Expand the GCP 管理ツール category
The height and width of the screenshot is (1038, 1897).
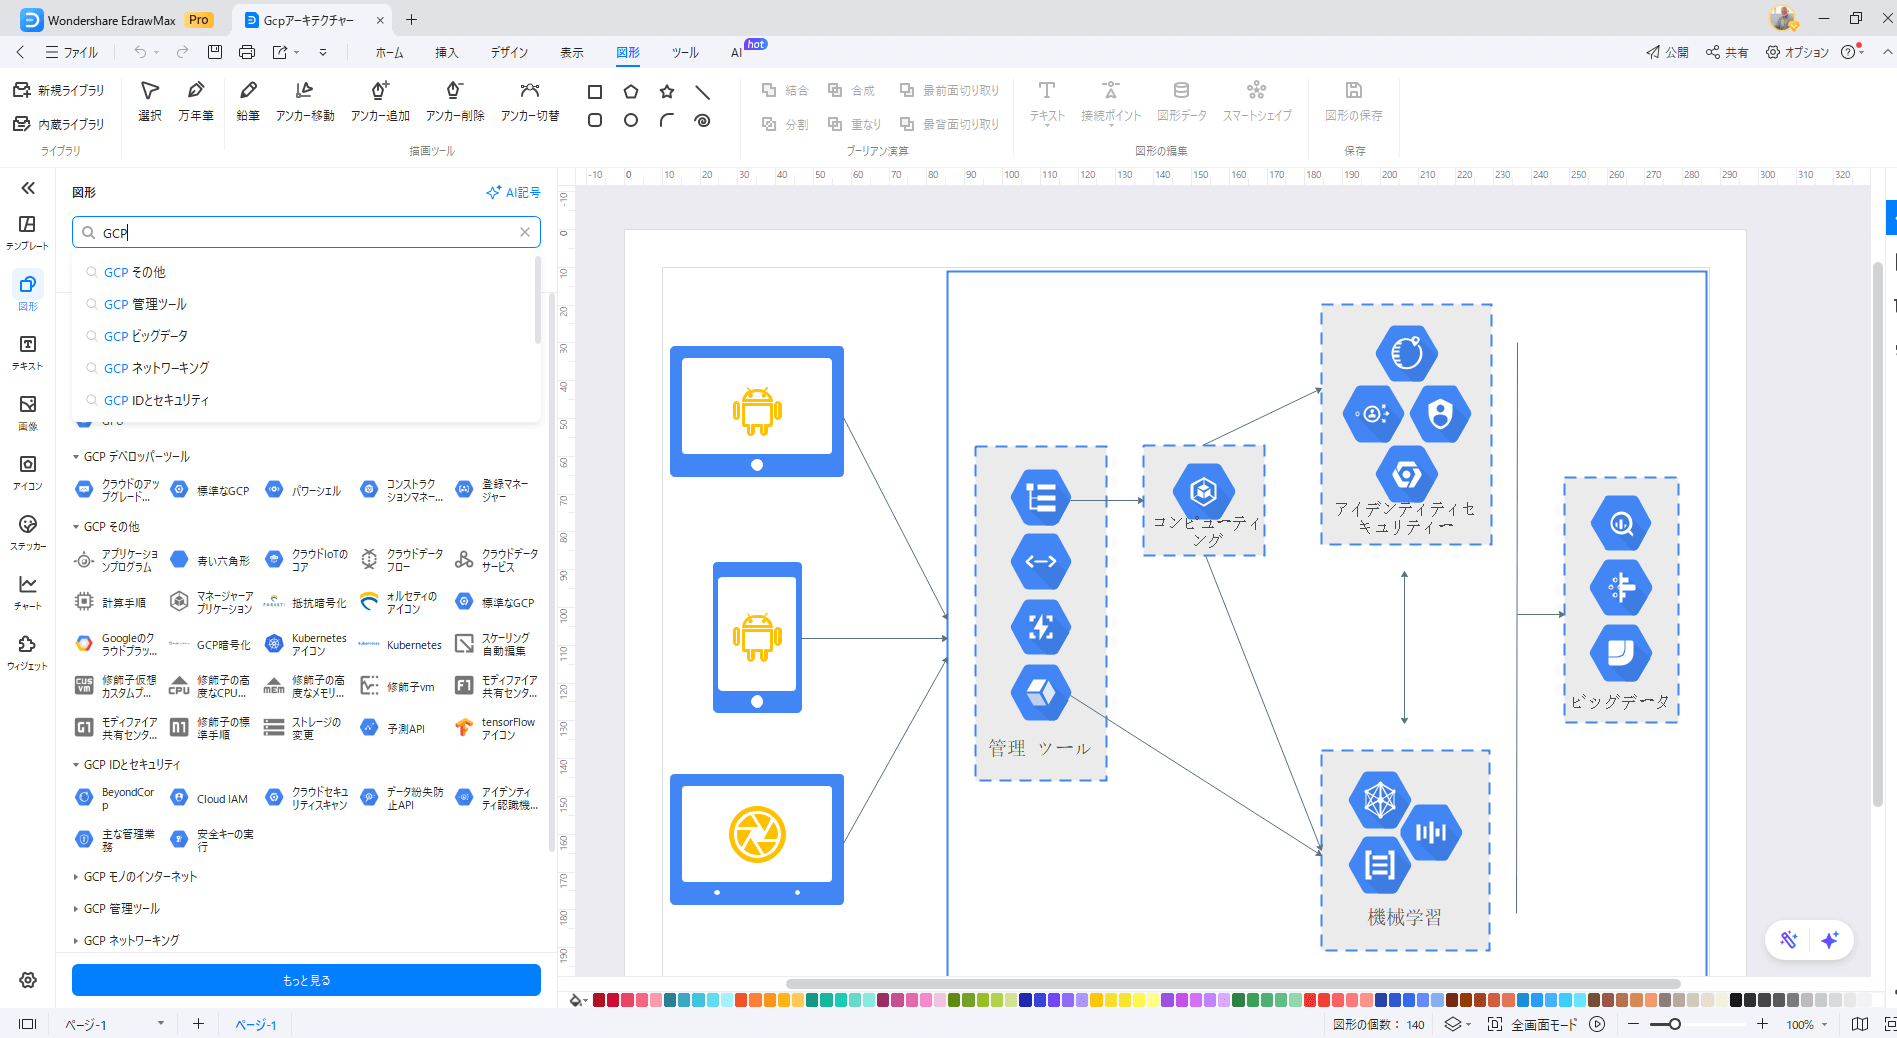76,909
